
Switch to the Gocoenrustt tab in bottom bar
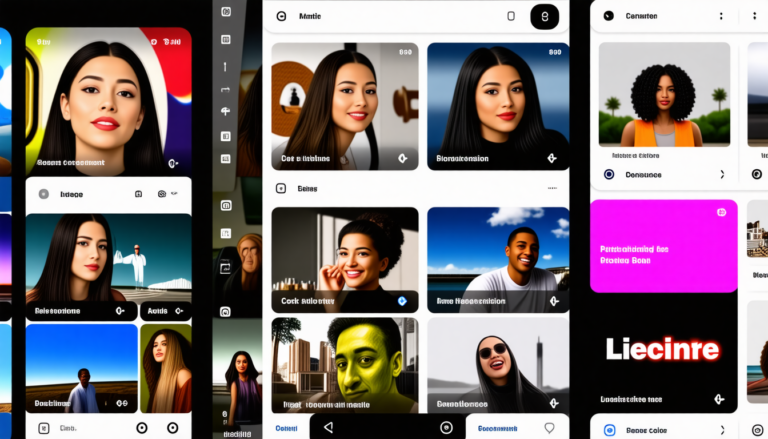click(x=497, y=428)
